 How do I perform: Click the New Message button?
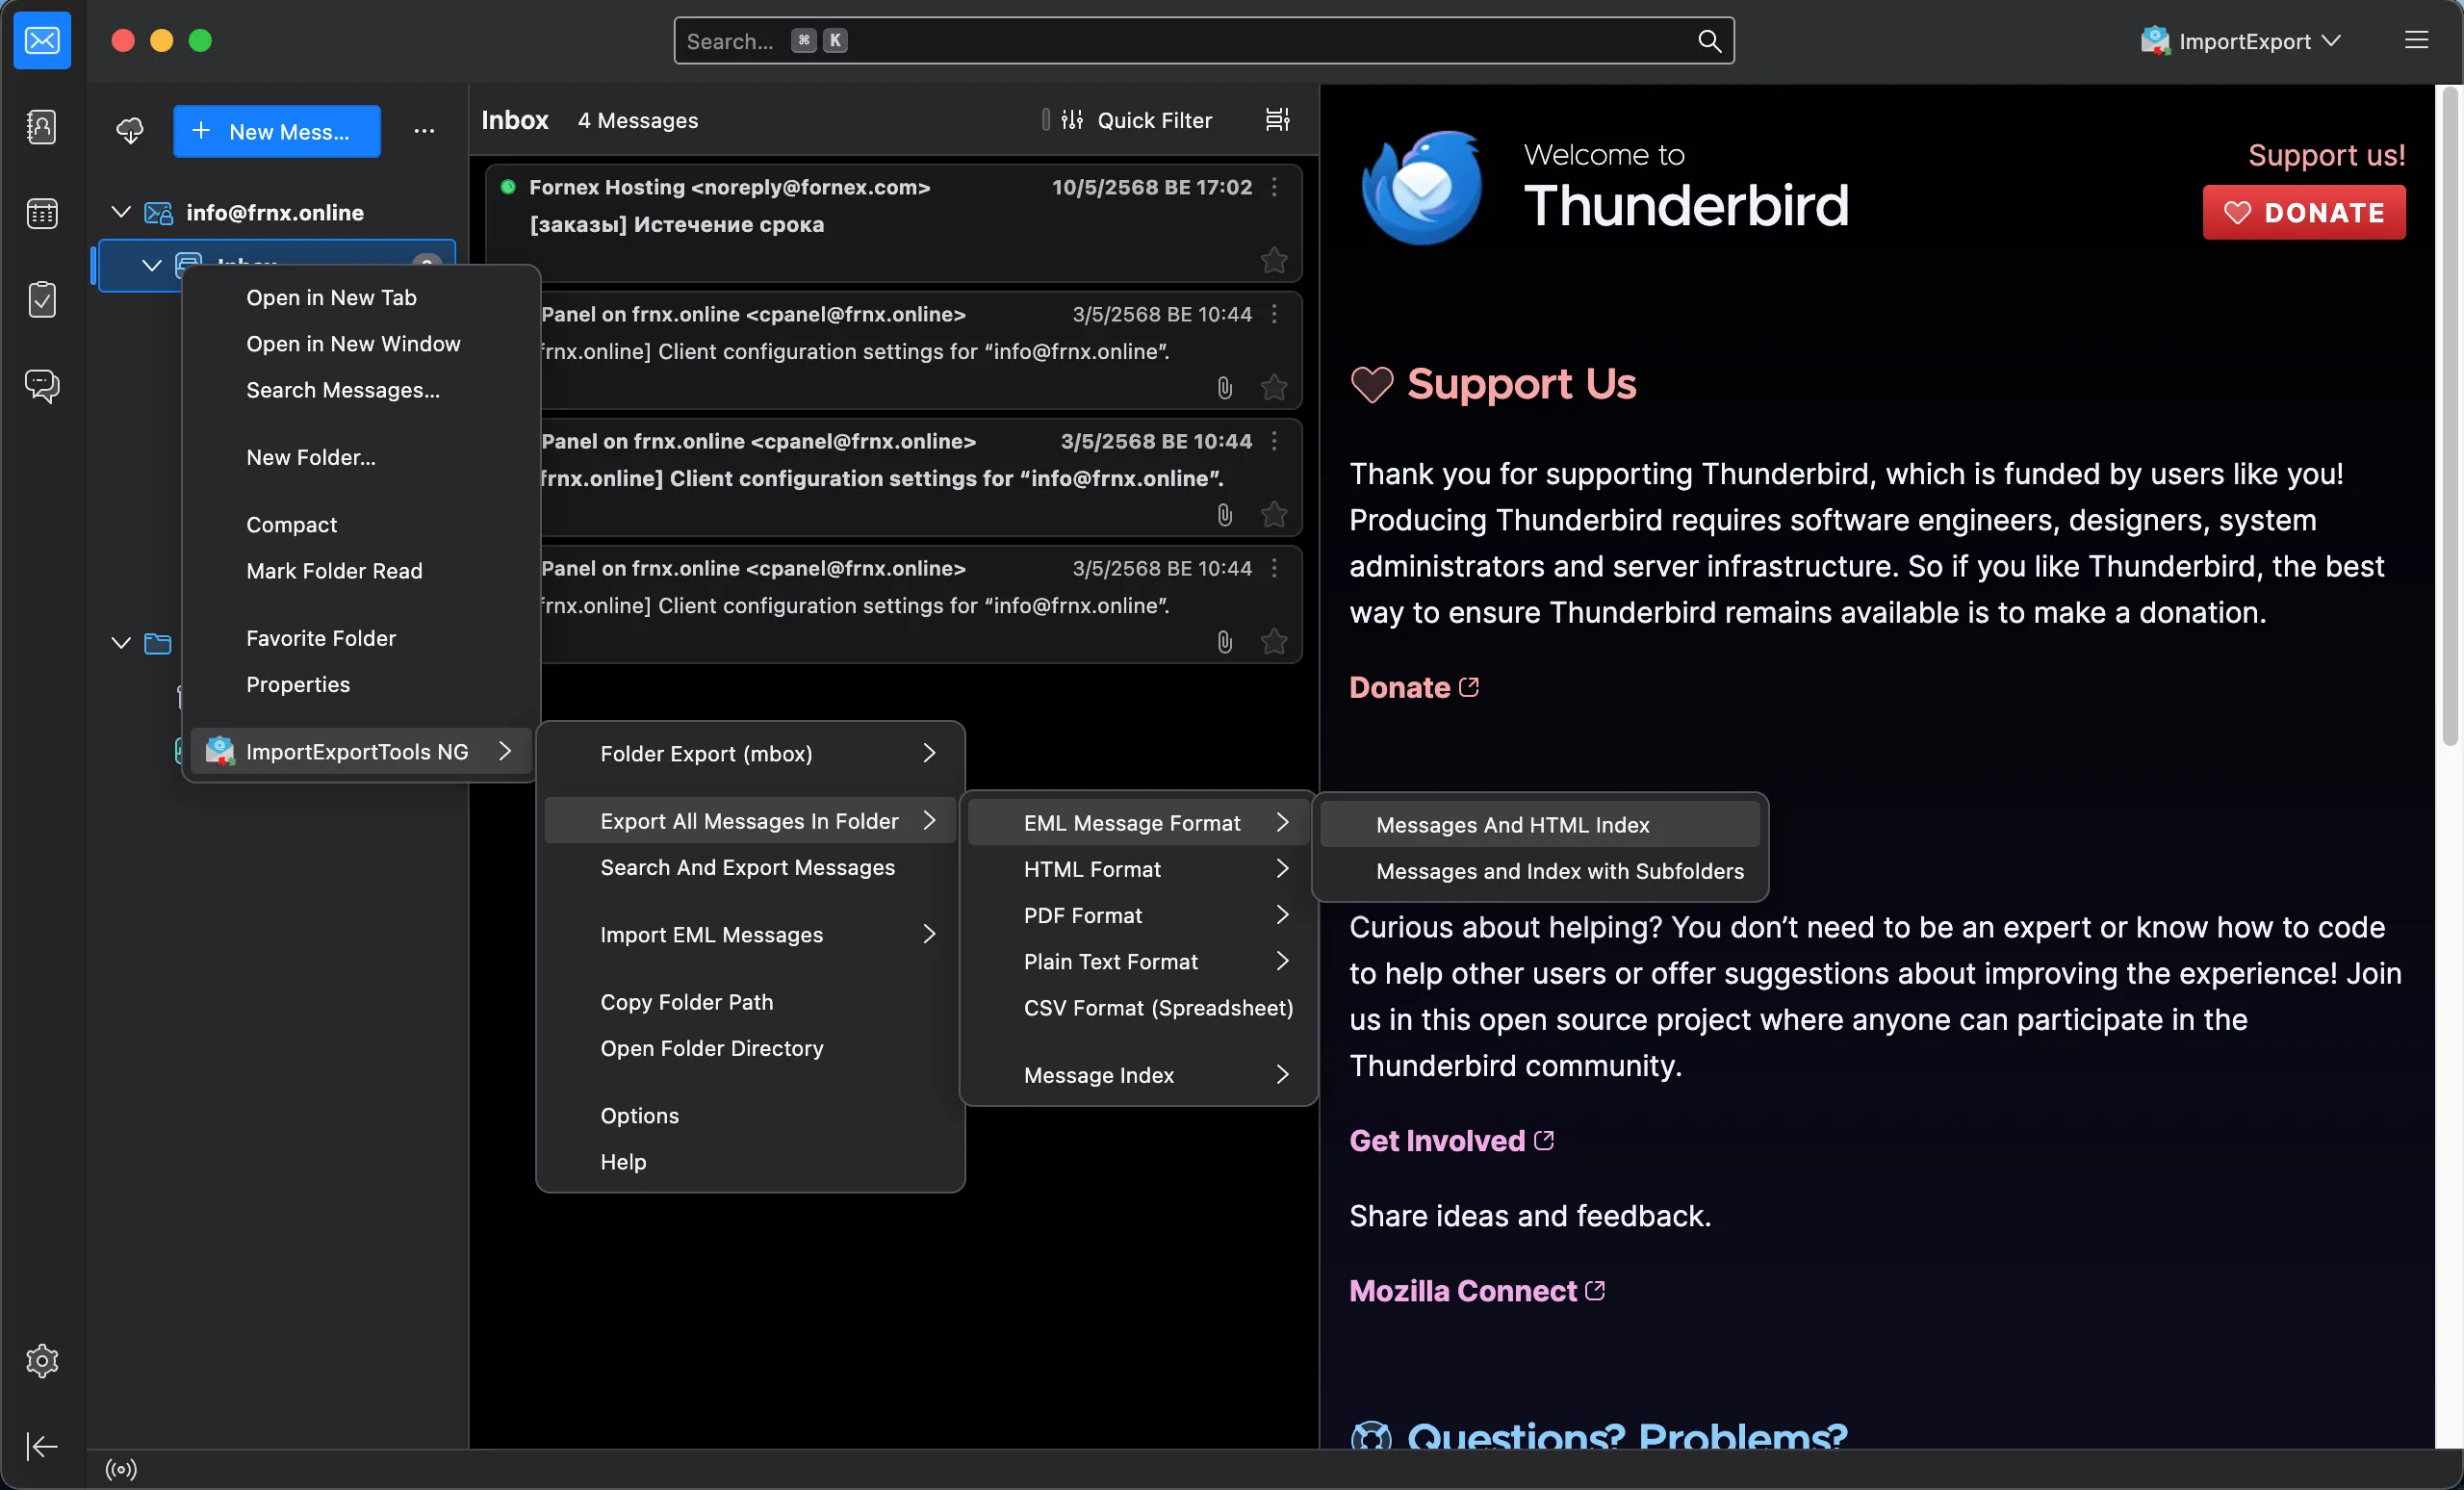276,131
